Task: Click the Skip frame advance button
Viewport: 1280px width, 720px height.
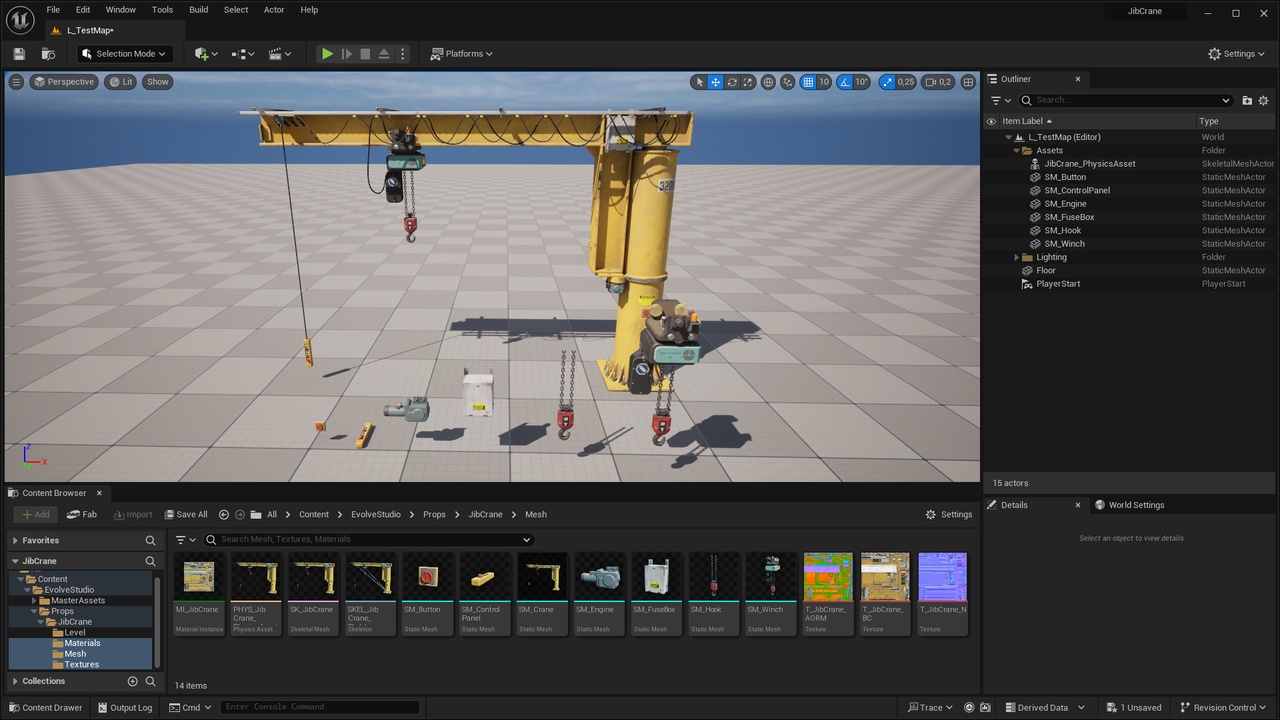Action: pos(347,54)
